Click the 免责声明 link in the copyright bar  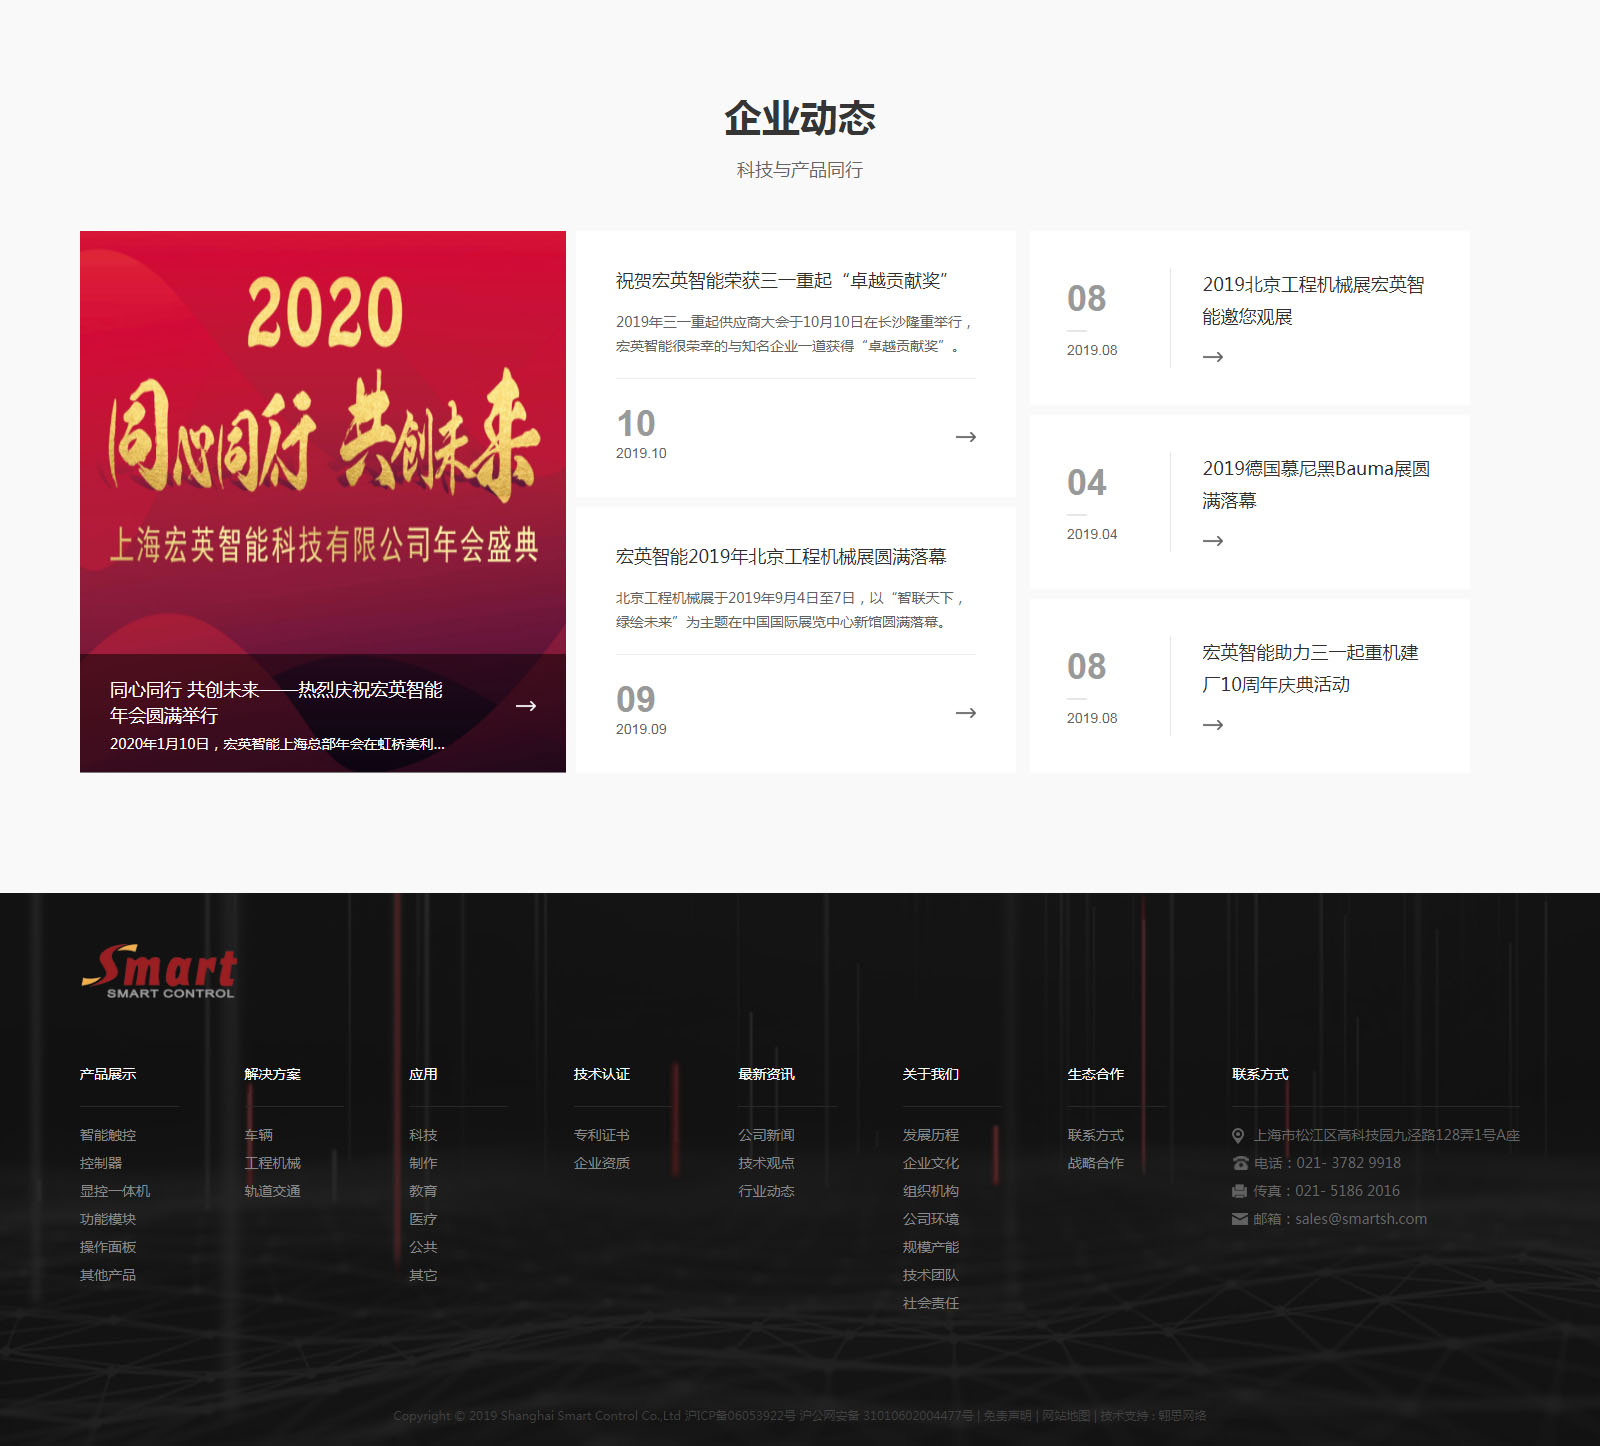point(1007,1416)
